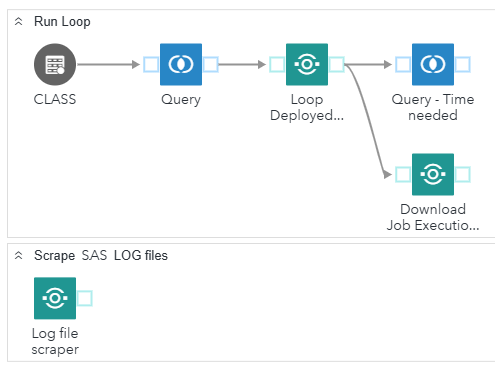Select connector from CLASS to Query

tap(108, 64)
